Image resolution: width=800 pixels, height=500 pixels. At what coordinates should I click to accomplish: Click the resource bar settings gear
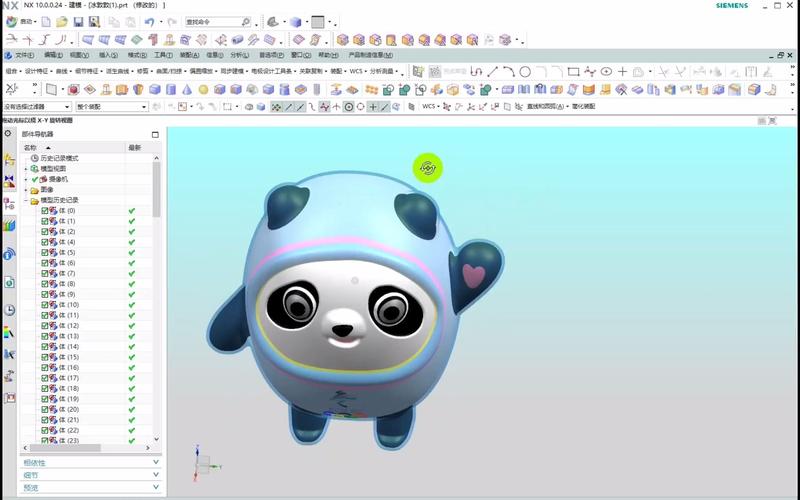pos(8,133)
